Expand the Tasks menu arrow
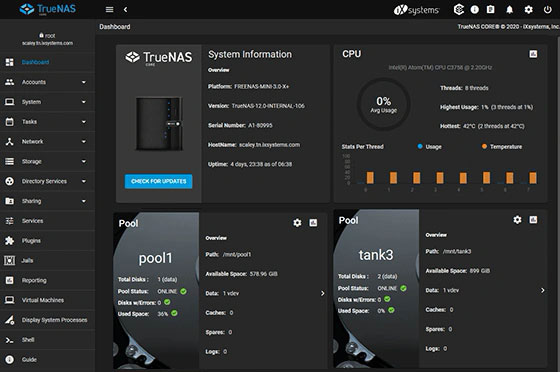Viewport: 560px width, 372px height. coord(84,122)
